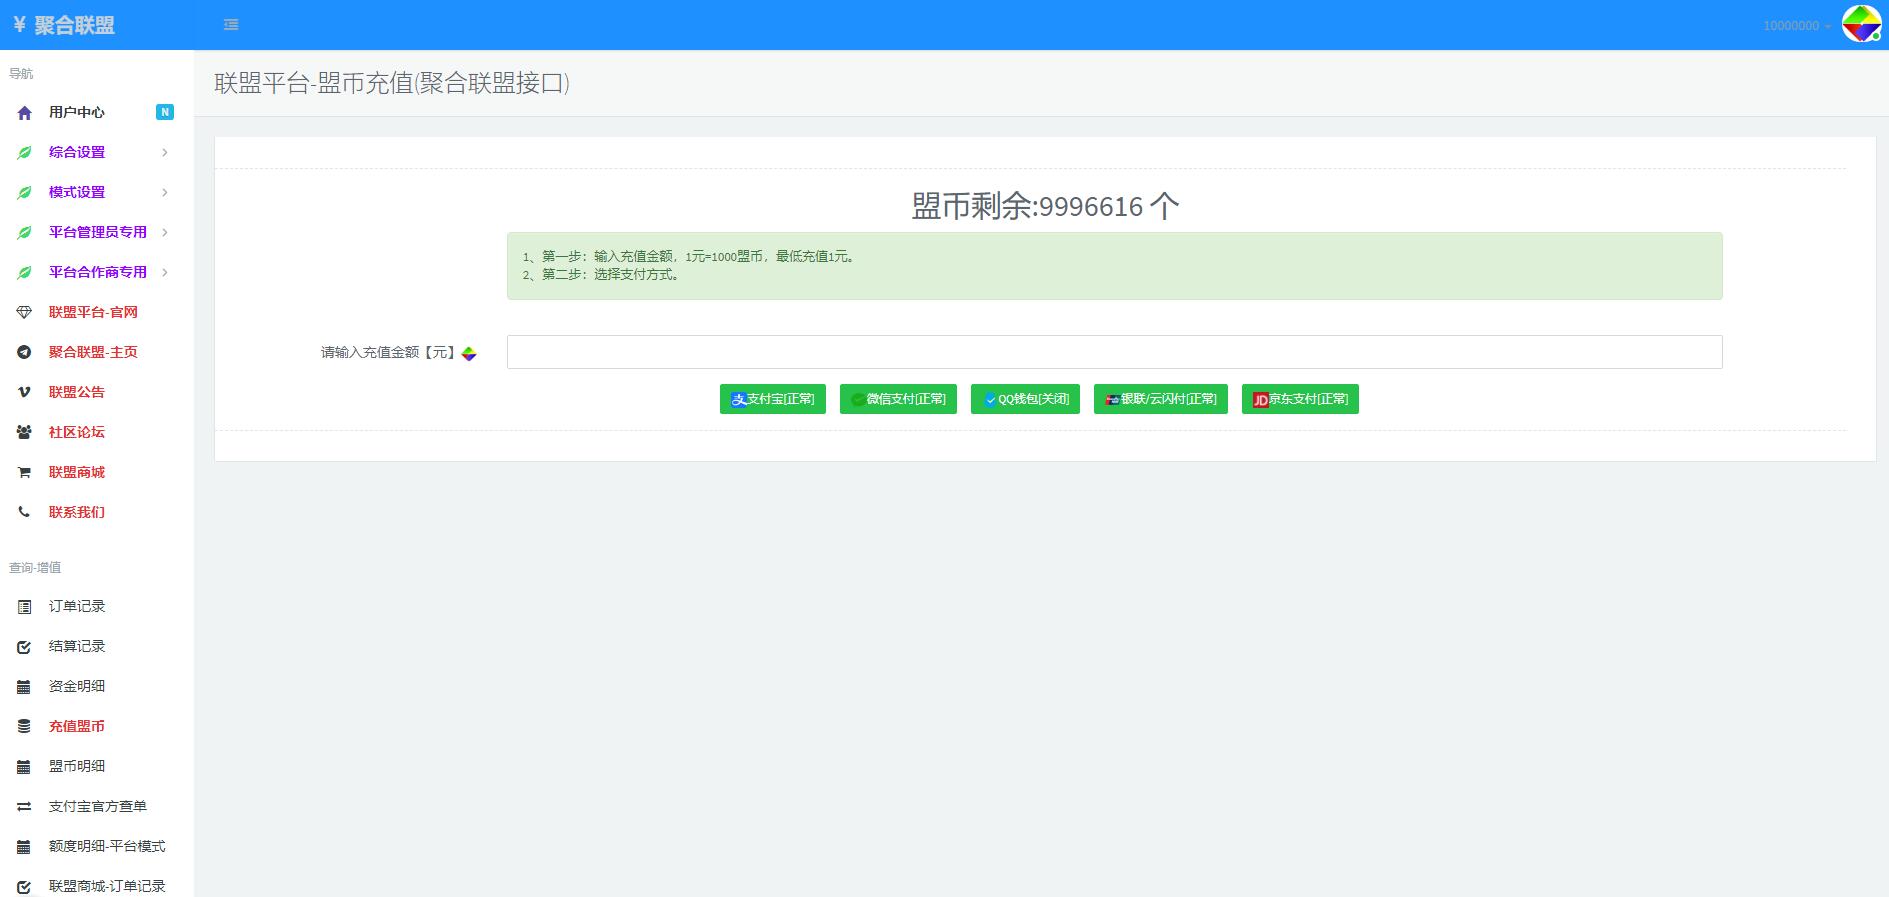Viewport: 1889px width, 897px height.
Task: Click the leaf icon next to 平台合作商专用
Action: [25, 273]
